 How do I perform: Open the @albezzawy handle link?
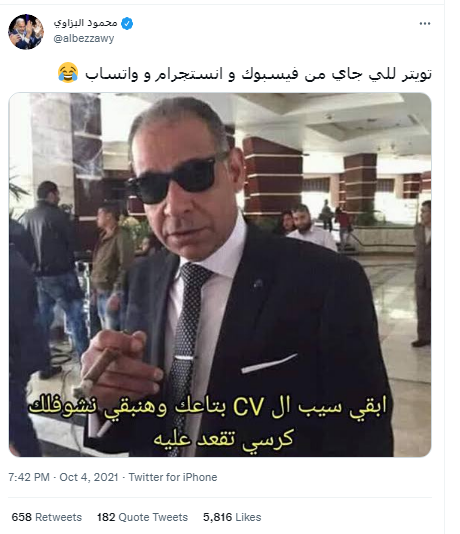click(84, 38)
